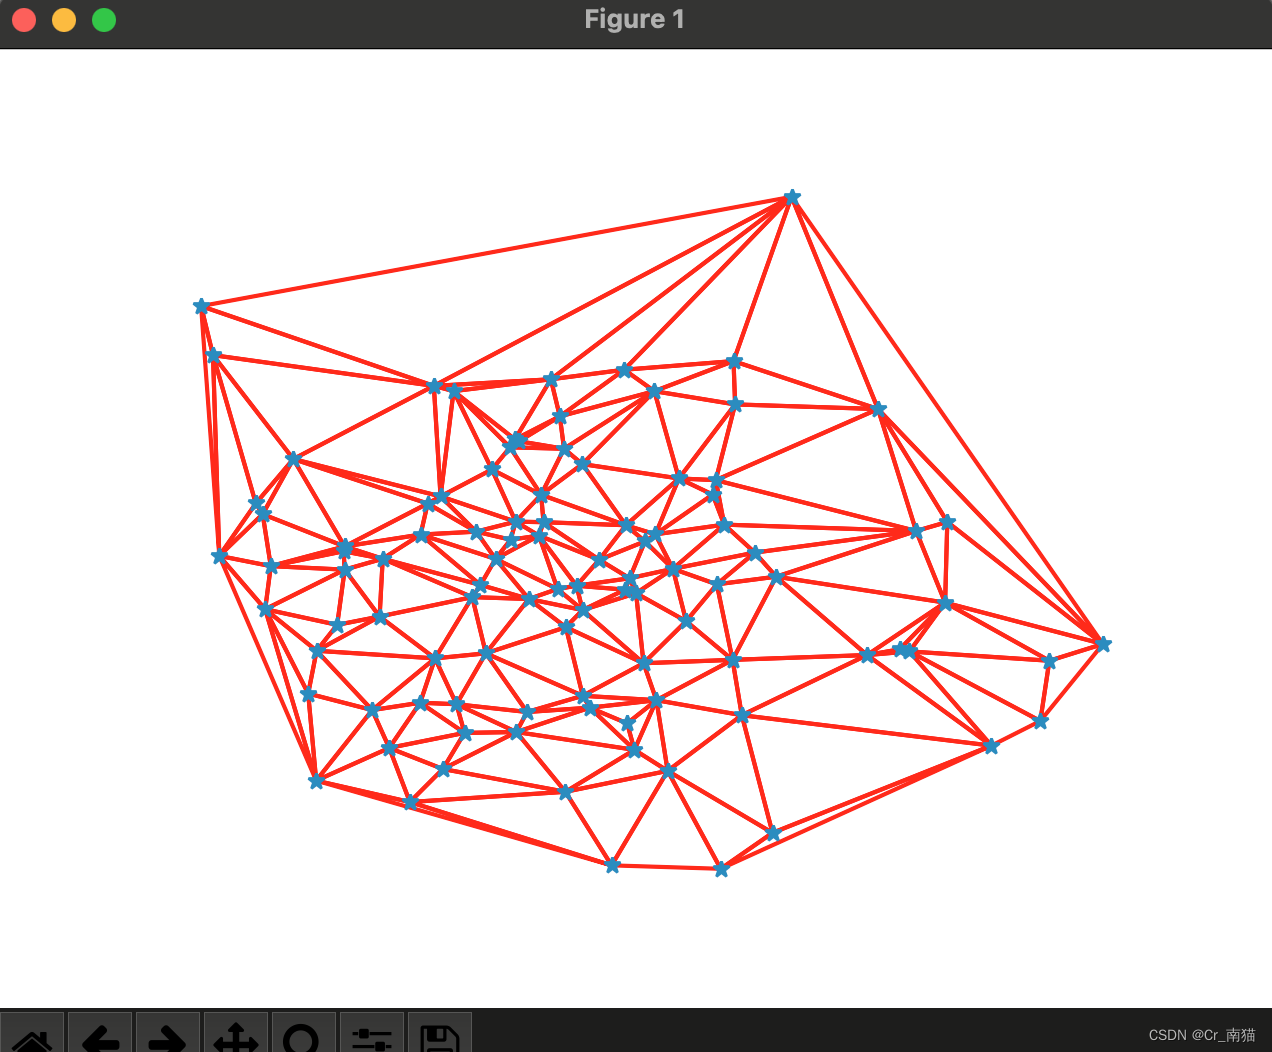Screen dimensions: 1272x1052
Task: Click the topmost node of the network graph
Action: click(791, 197)
